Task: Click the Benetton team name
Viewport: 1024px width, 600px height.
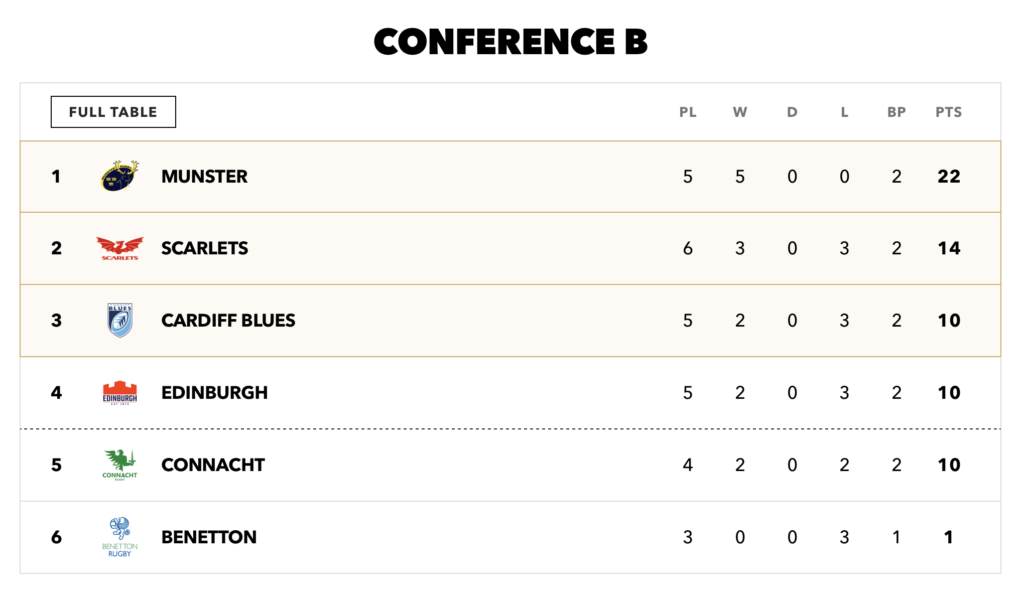Action: [208, 537]
